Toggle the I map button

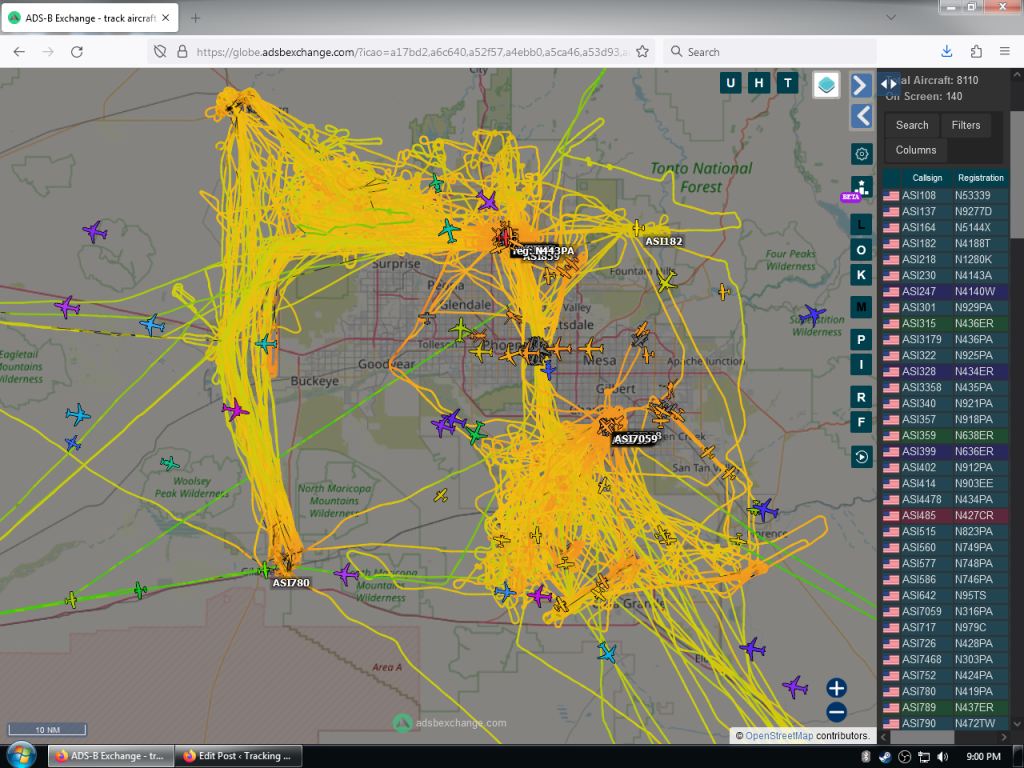[861, 364]
